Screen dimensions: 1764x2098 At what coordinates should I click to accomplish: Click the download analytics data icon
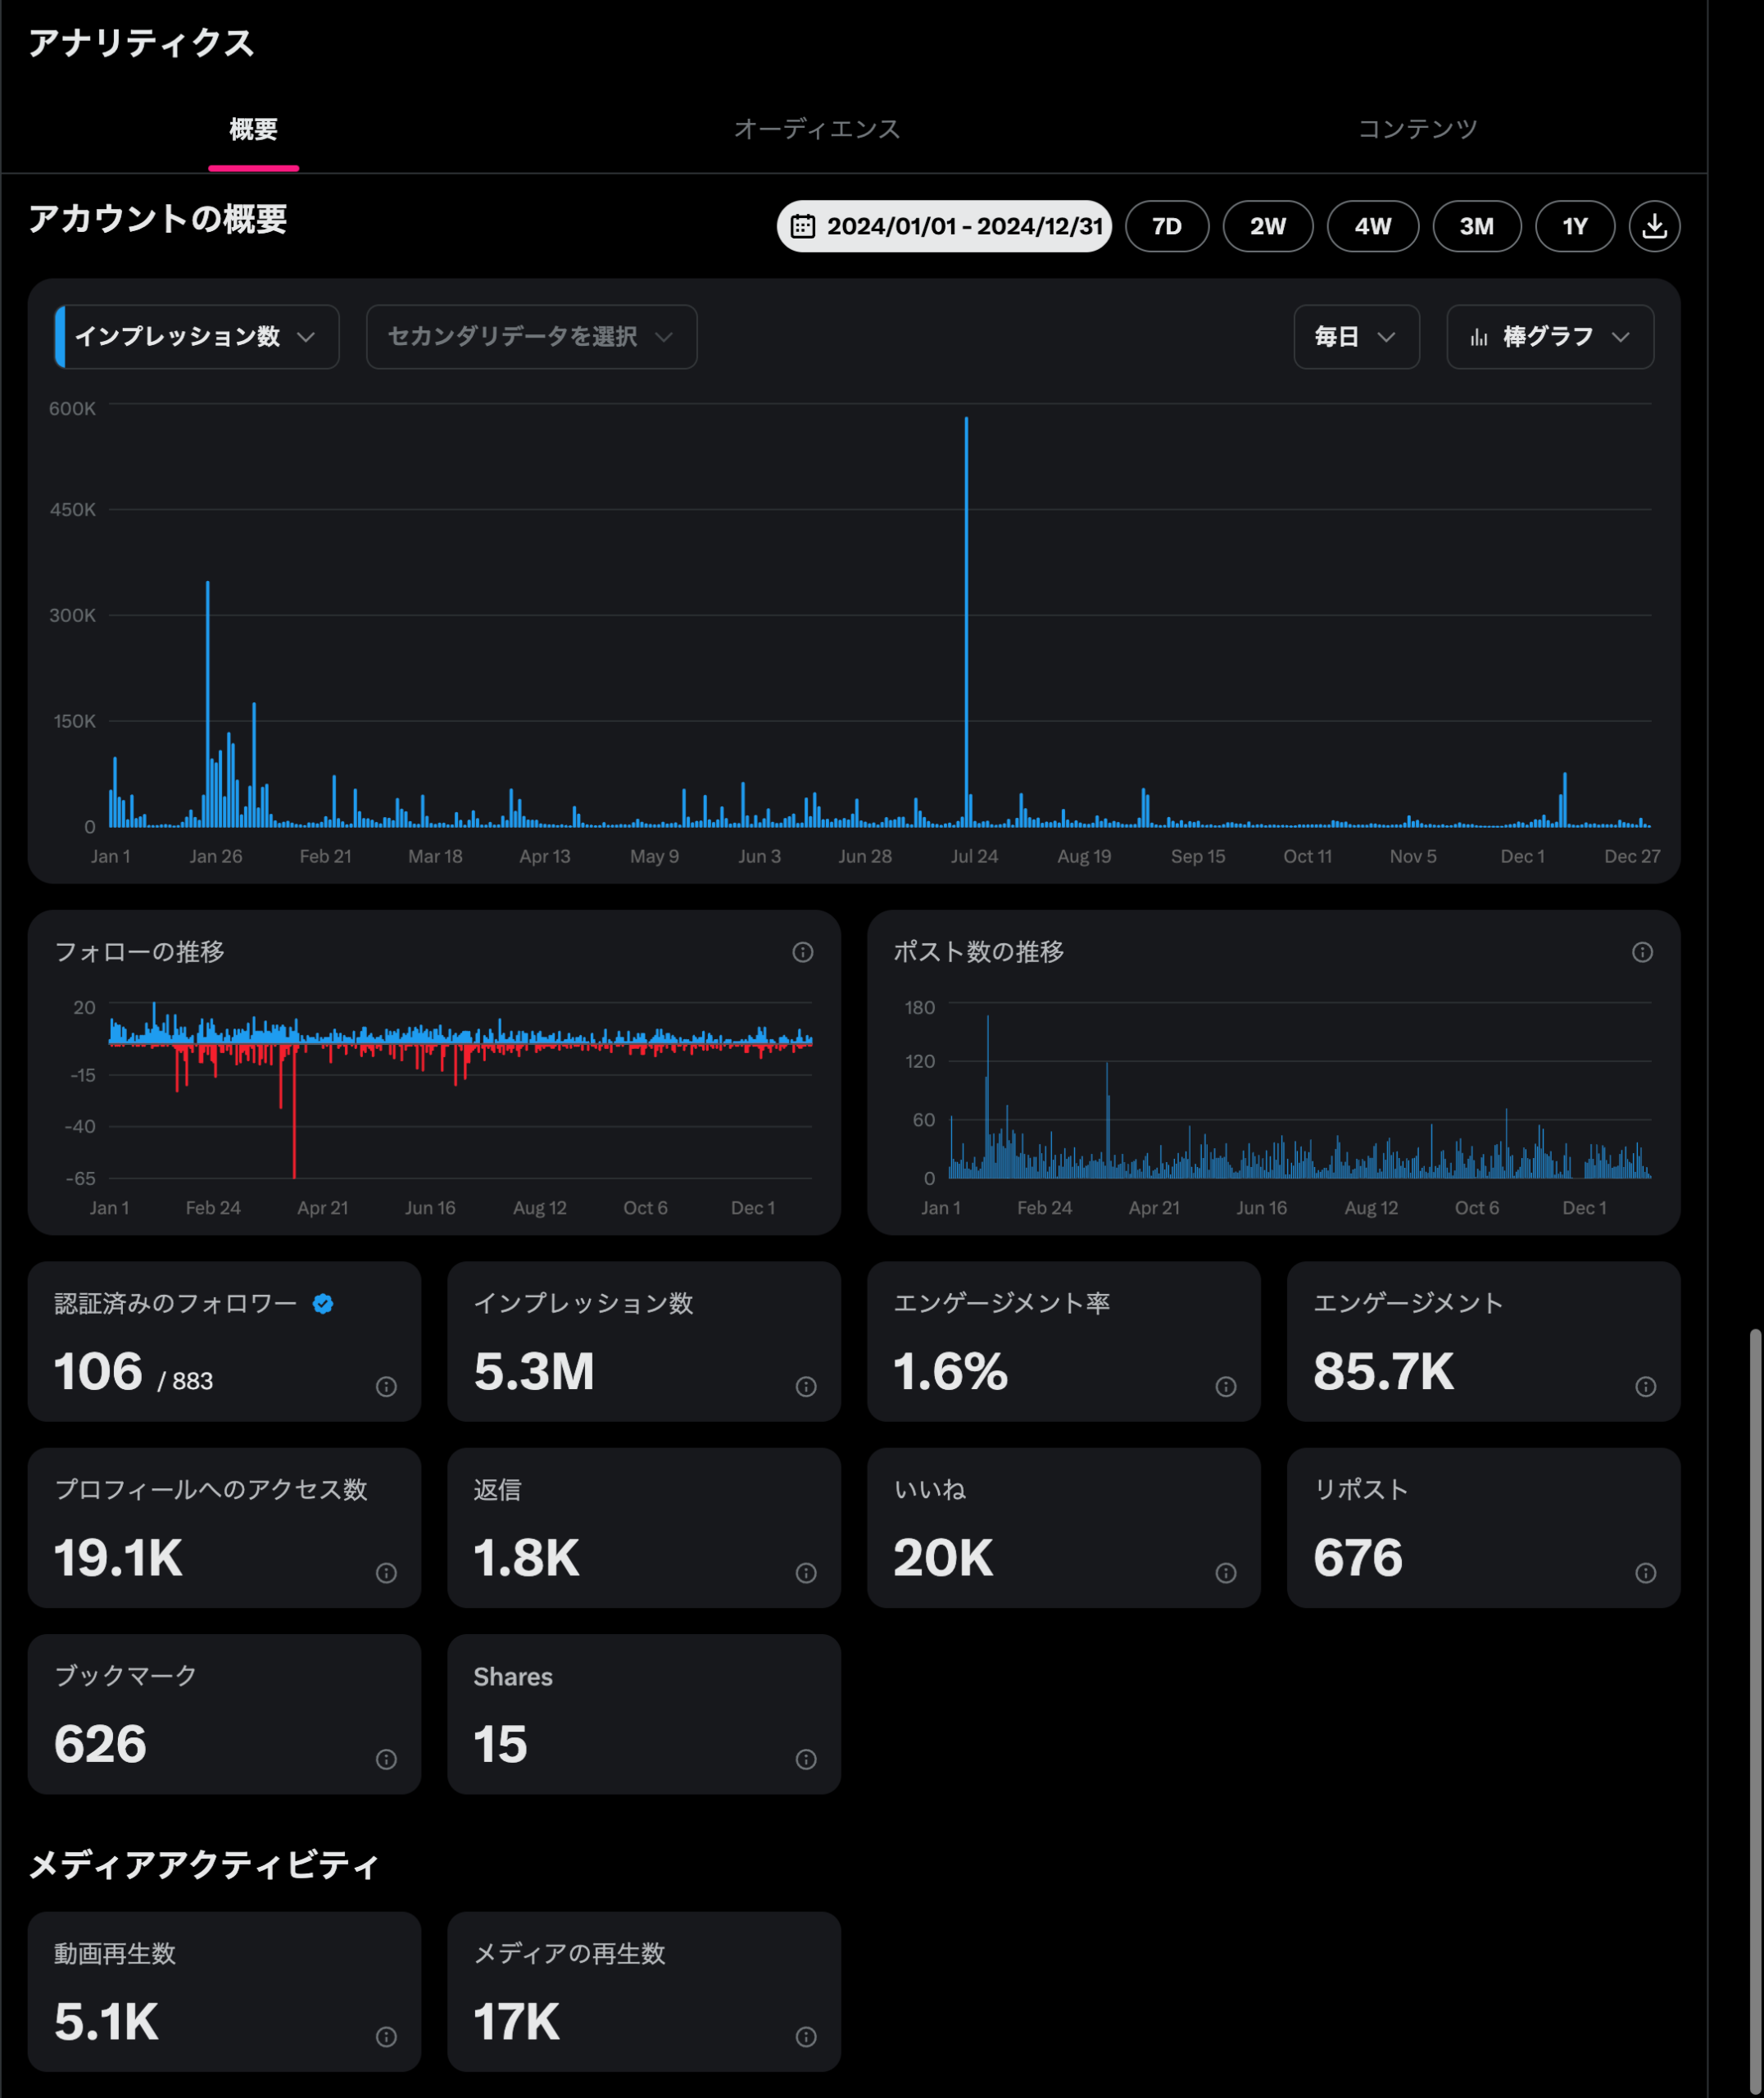(1654, 226)
